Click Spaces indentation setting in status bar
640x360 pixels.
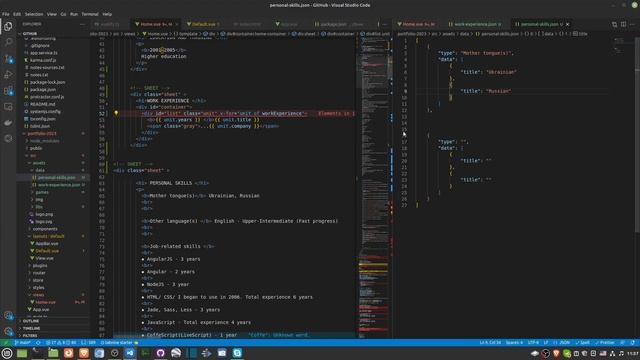(514, 342)
